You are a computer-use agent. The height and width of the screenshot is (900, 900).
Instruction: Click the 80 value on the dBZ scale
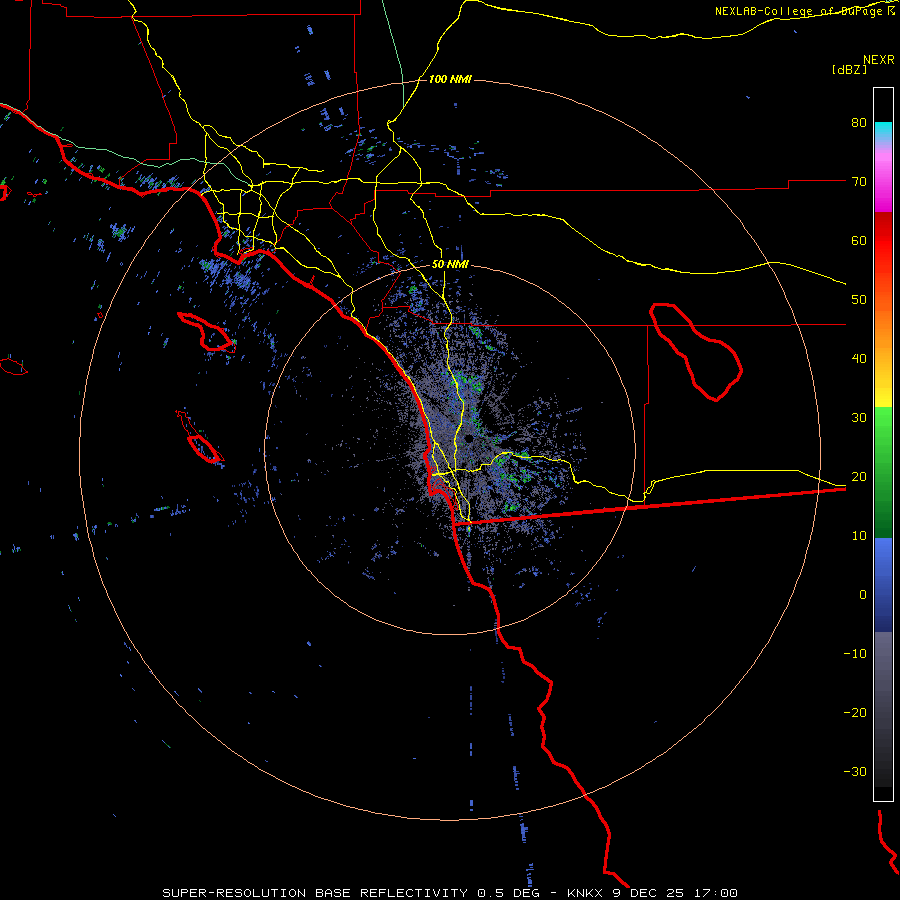[x=859, y=123]
